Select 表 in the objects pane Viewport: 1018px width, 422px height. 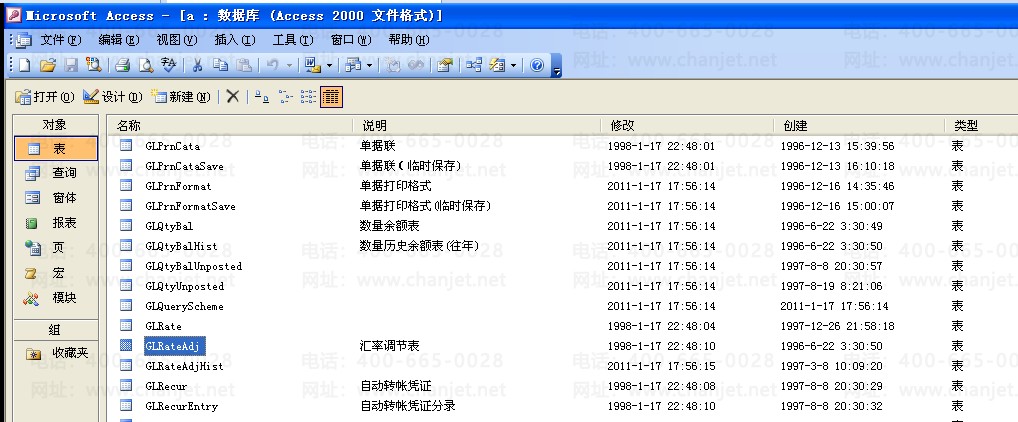click(x=56, y=149)
